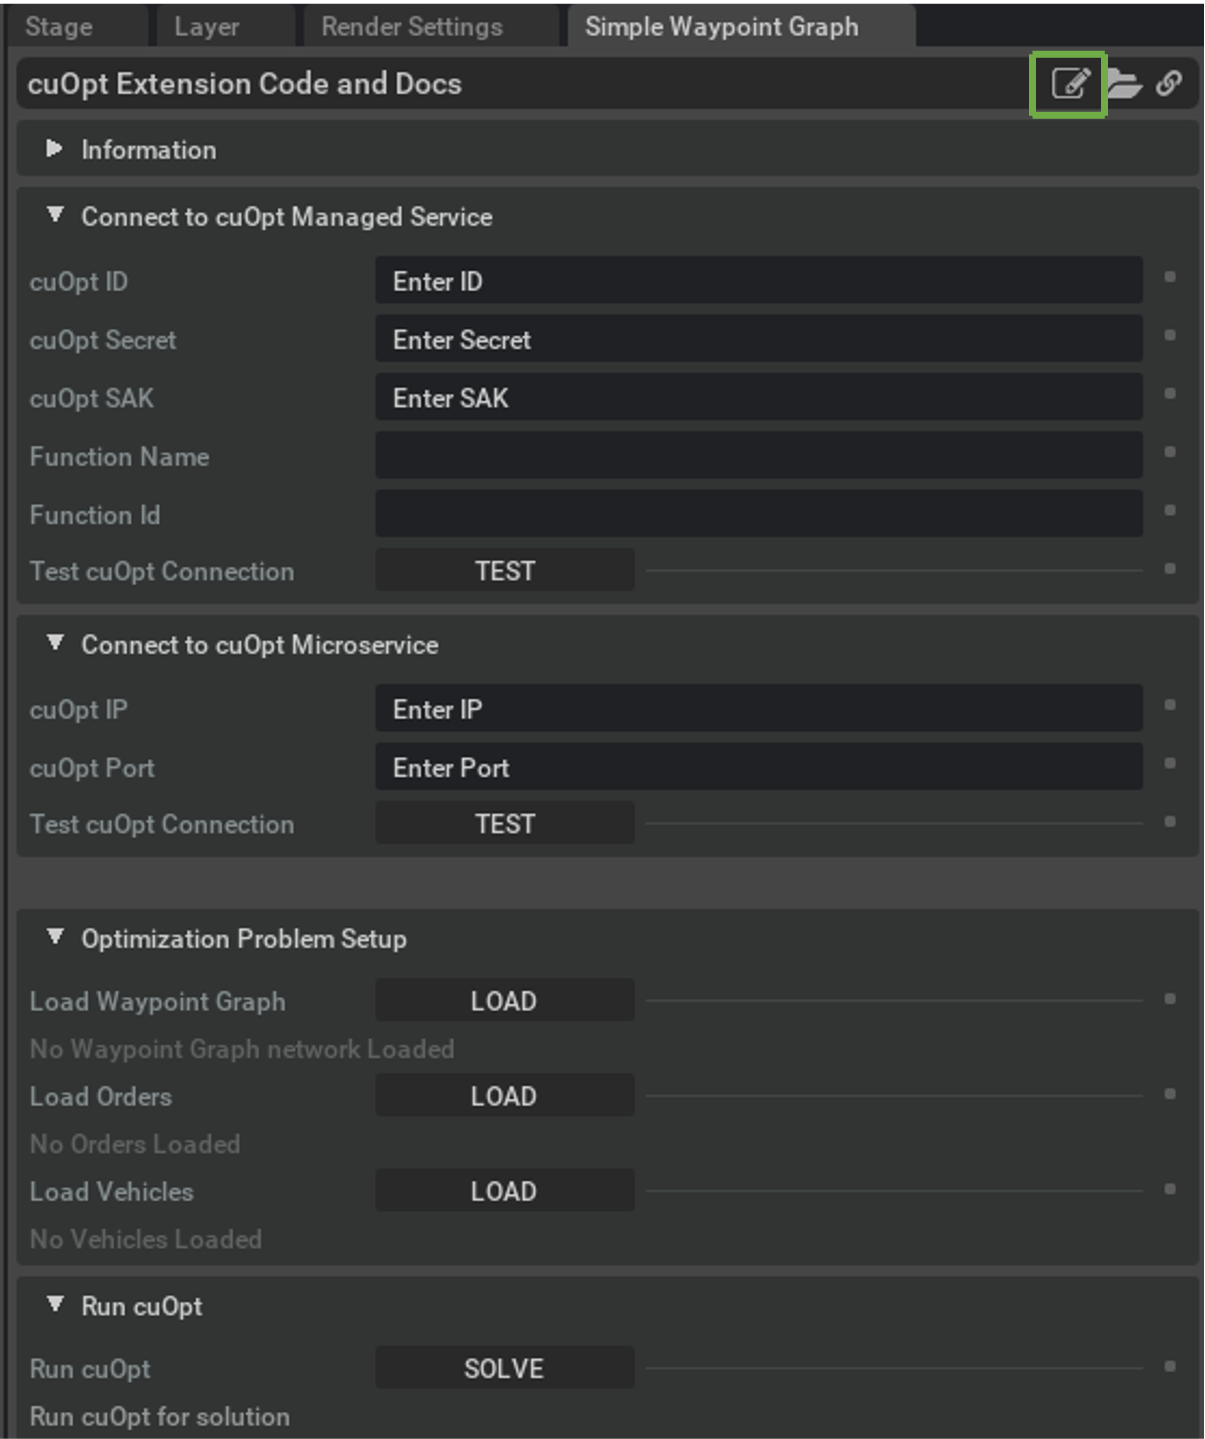Collapse Connect to cuOpt Microservice section
This screenshot has height=1439, width=1205.
[x=55, y=643]
